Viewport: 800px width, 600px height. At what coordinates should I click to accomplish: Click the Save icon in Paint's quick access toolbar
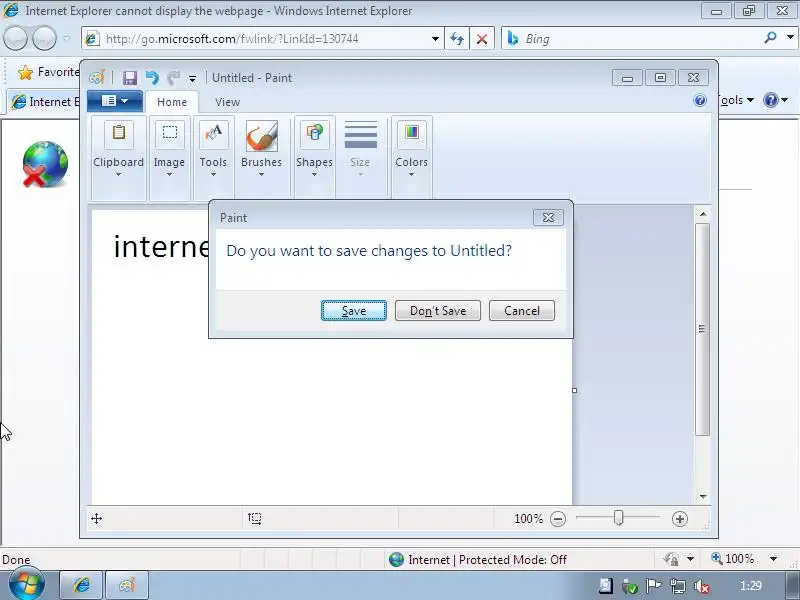[130, 78]
